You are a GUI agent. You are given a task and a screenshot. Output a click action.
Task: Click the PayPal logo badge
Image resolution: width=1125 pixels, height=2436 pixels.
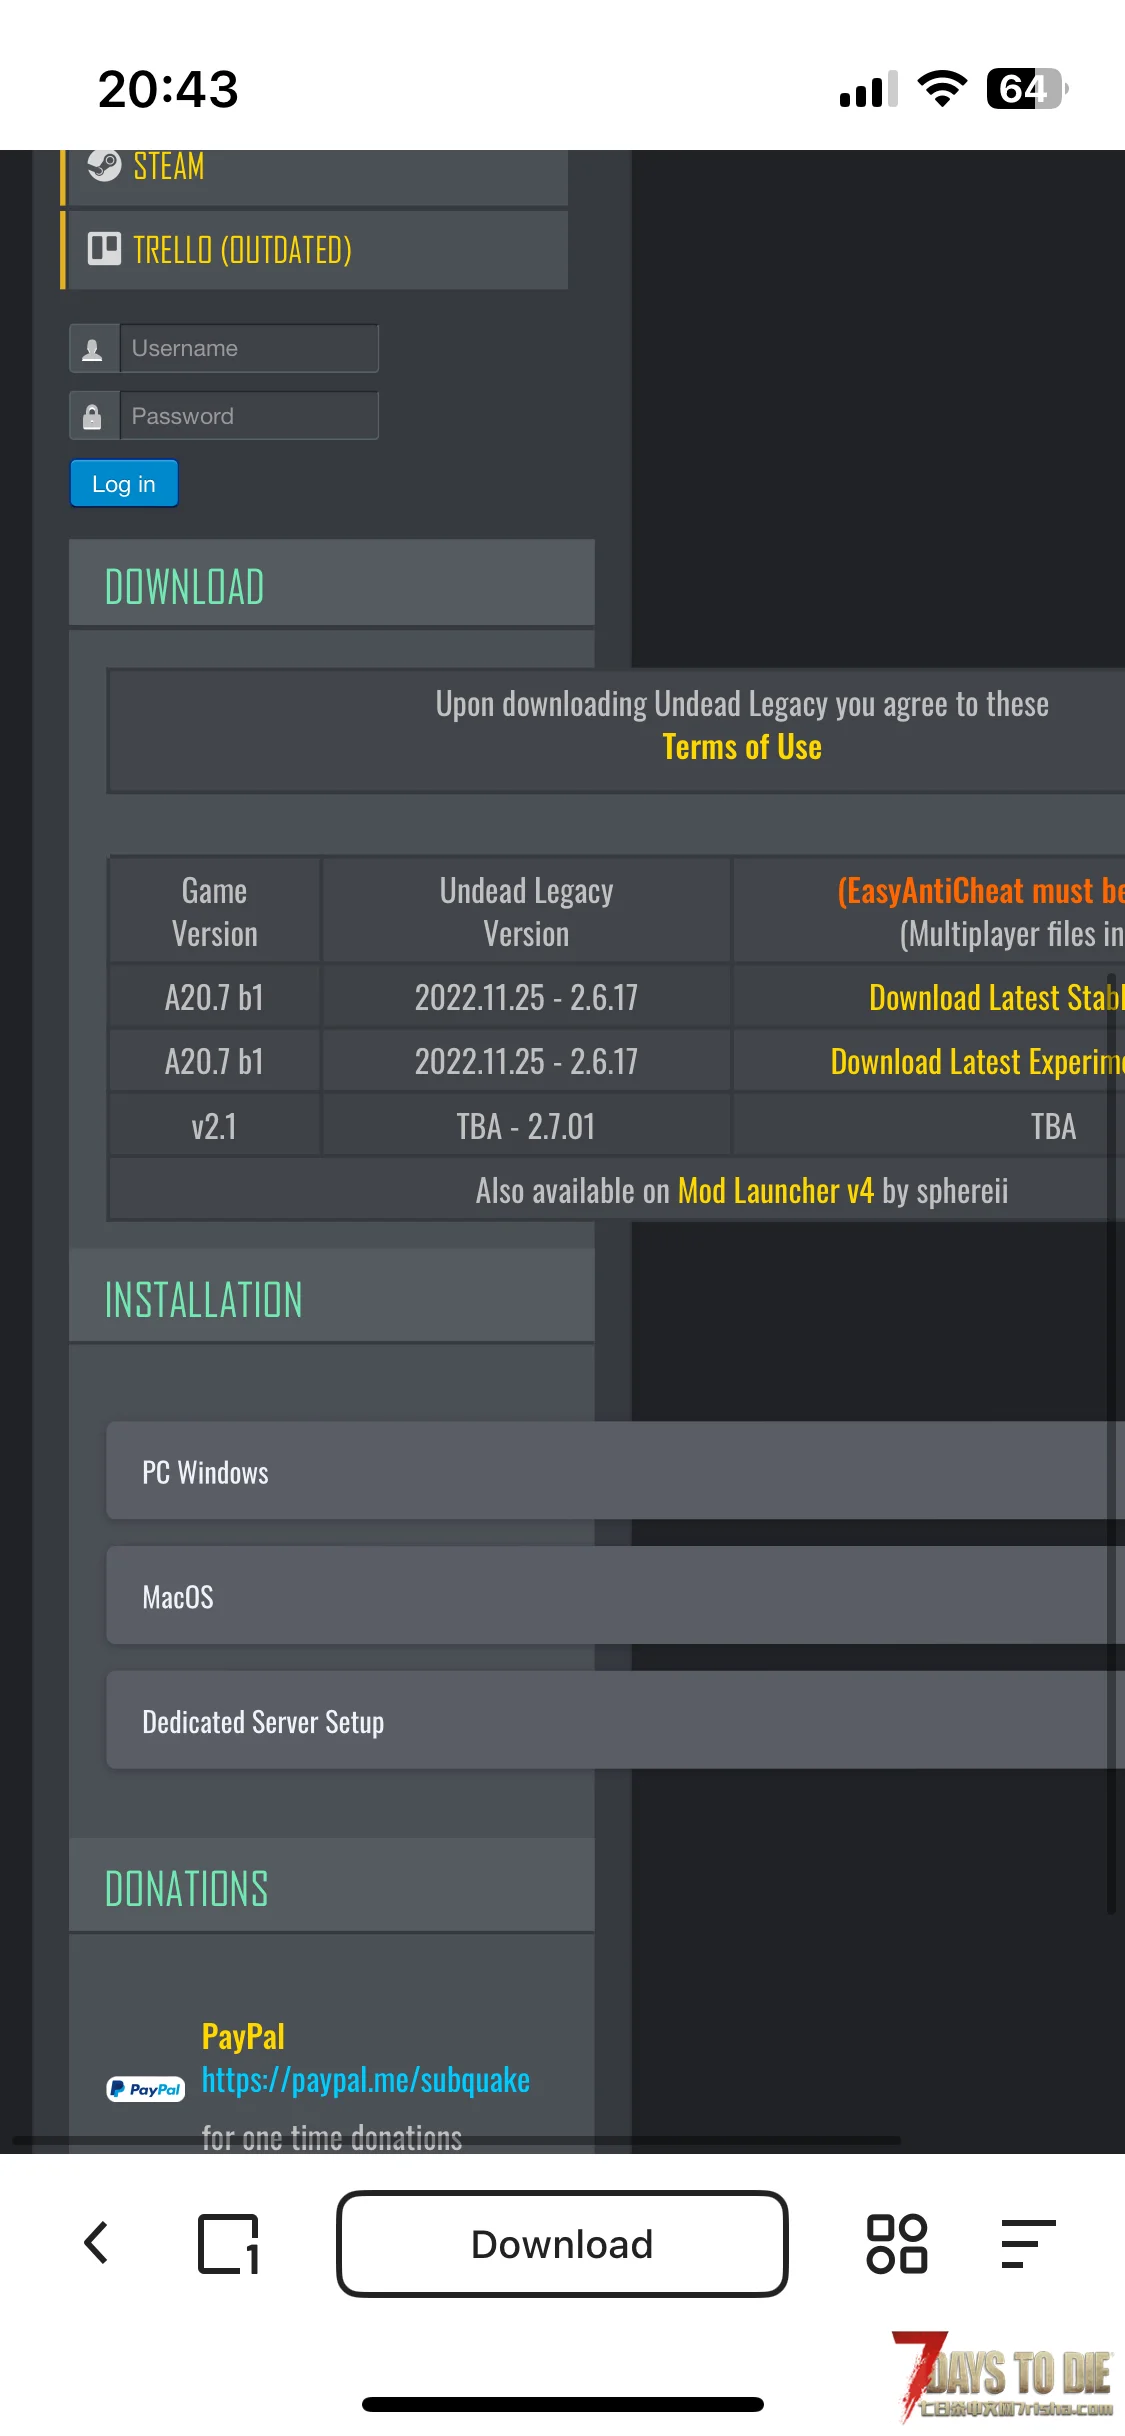click(146, 2089)
